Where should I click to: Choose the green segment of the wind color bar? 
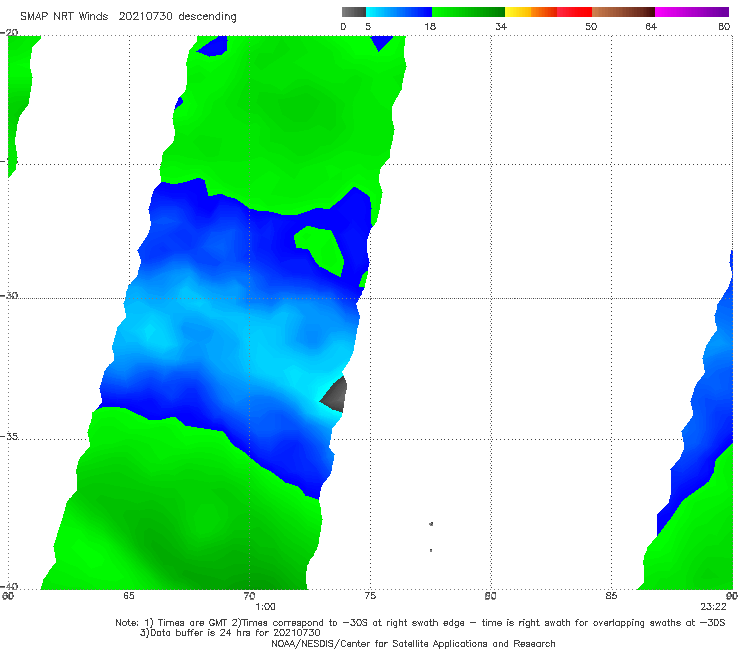[x=468, y=12]
